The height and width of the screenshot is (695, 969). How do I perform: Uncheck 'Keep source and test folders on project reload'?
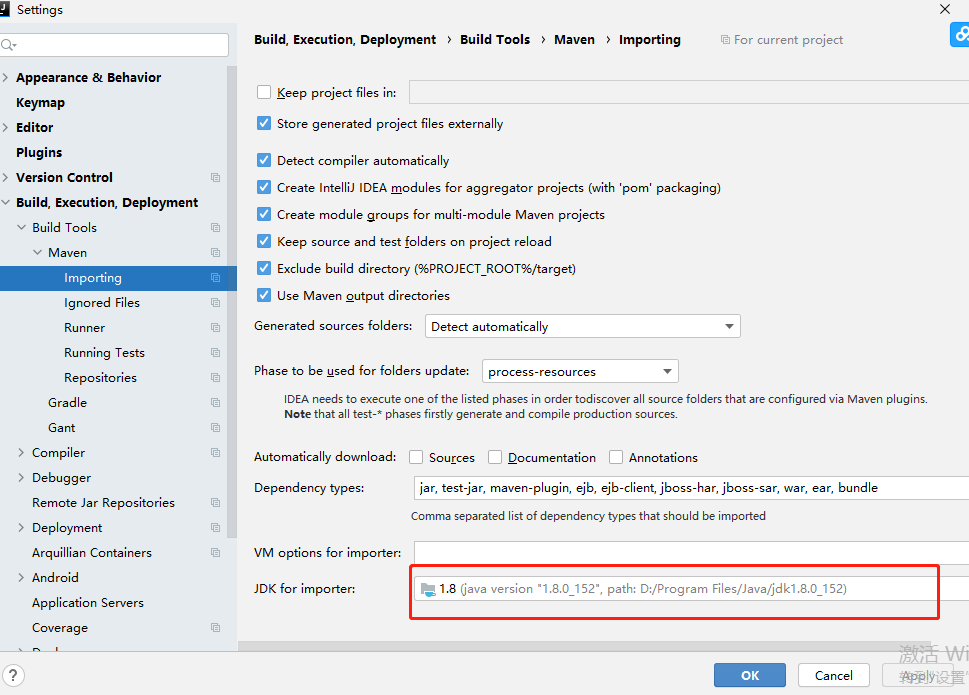click(x=264, y=242)
